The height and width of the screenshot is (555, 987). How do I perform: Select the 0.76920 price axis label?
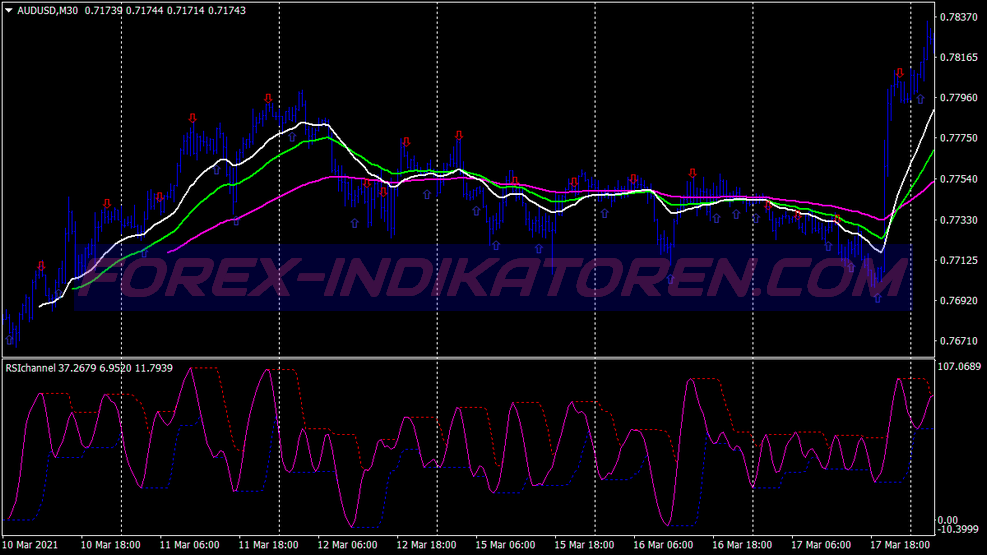(959, 300)
